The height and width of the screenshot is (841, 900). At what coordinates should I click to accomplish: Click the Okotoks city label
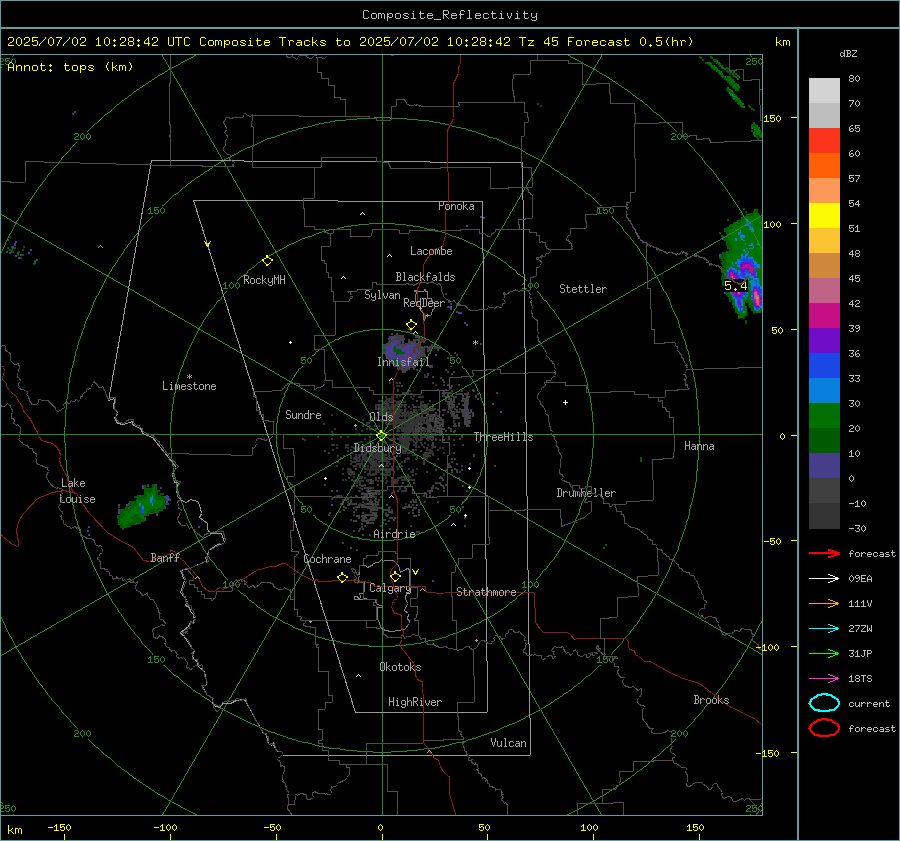tap(400, 667)
